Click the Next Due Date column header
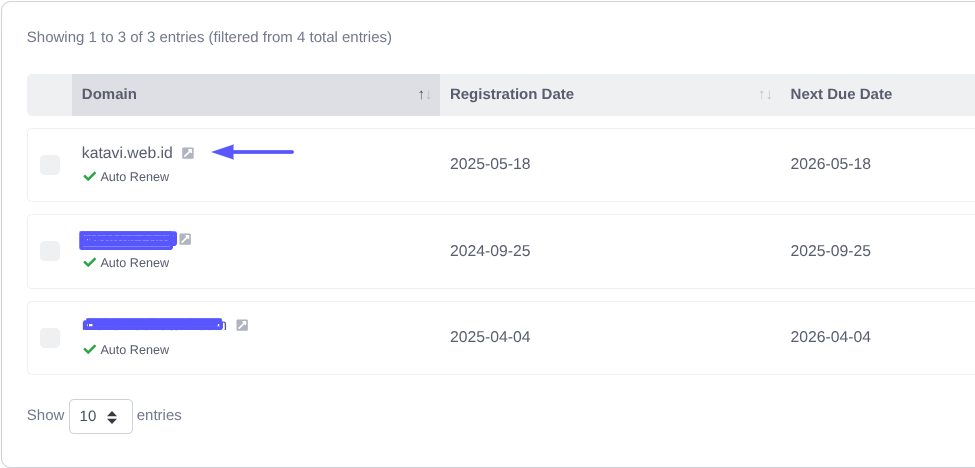 (x=841, y=94)
